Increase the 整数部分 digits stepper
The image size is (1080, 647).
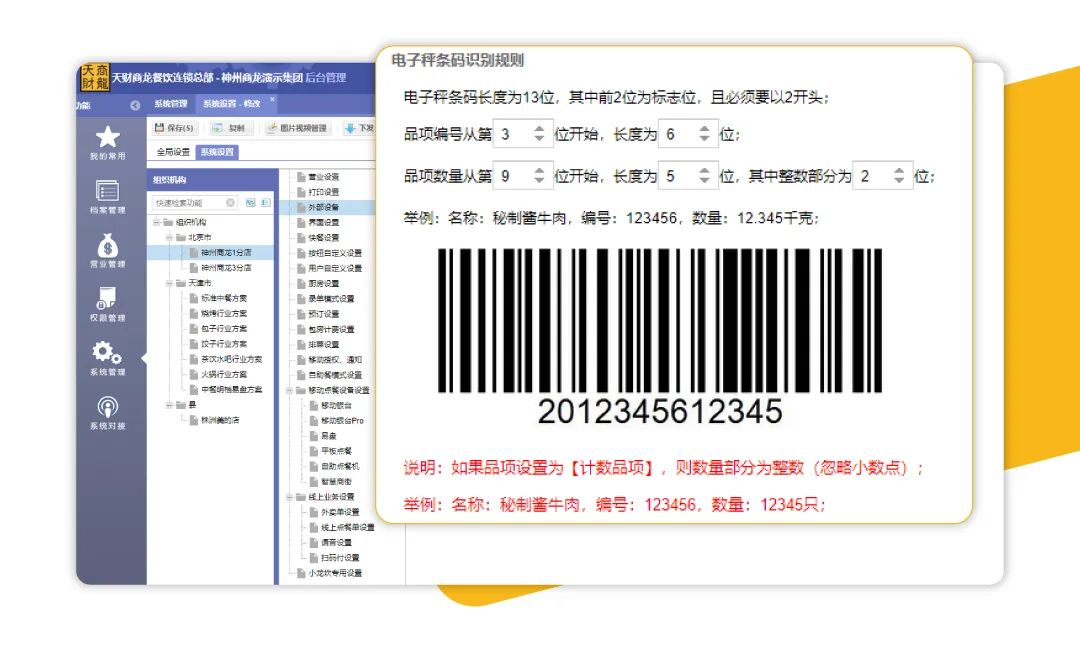[899, 171]
